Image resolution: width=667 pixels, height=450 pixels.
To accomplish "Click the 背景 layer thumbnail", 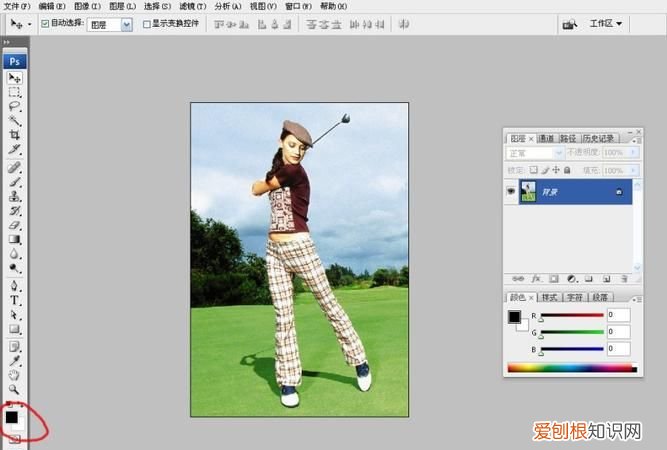I will pos(528,191).
